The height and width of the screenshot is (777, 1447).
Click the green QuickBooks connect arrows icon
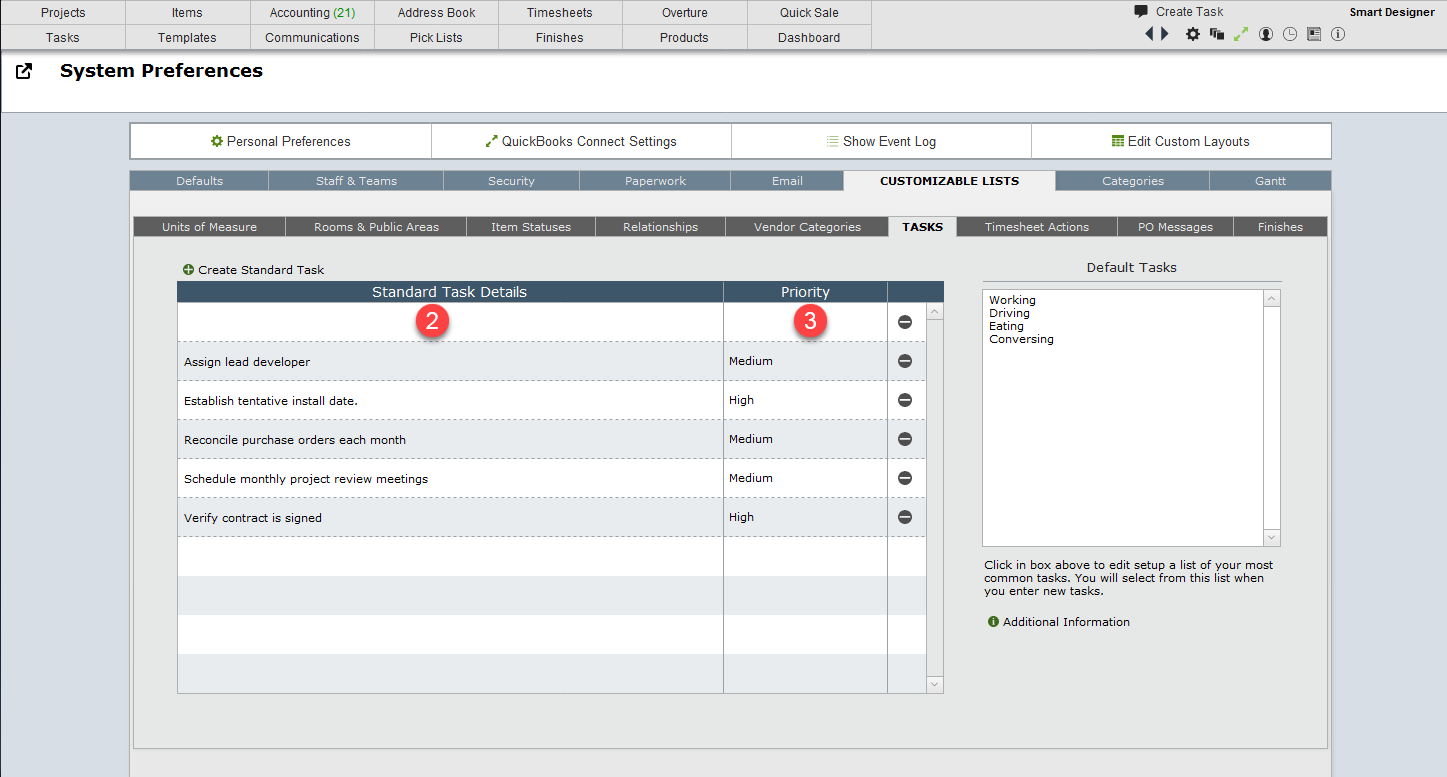tap(1241, 34)
